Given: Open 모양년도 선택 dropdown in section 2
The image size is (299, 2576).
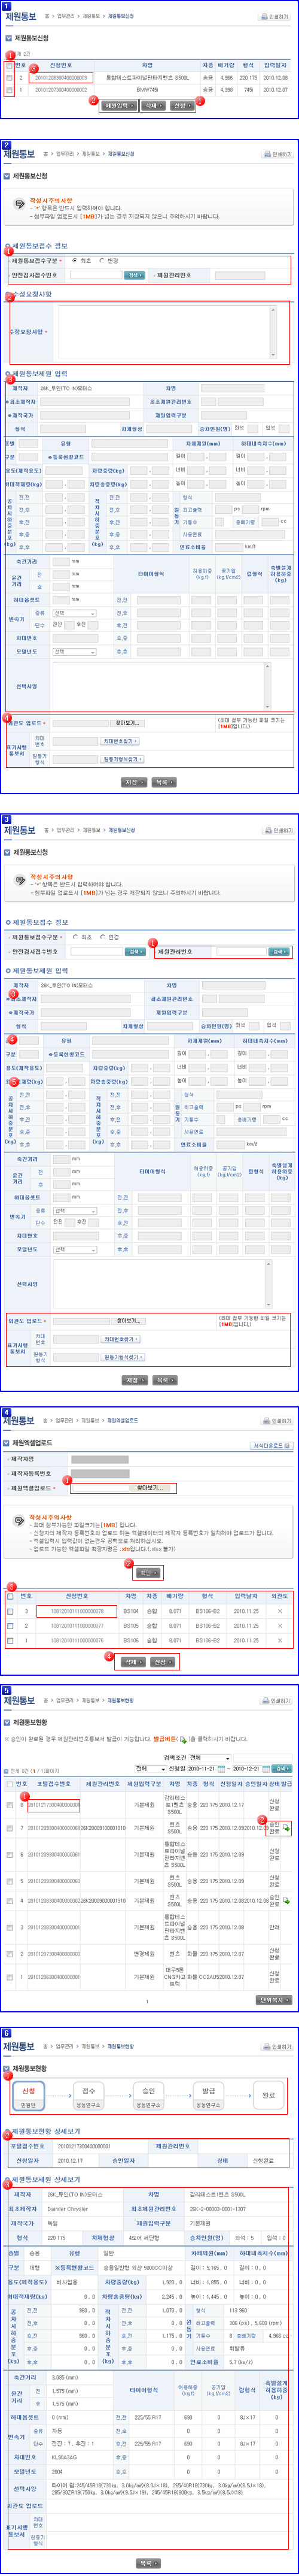Looking at the screenshot, I should pyautogui.click(x=75, y=651).
